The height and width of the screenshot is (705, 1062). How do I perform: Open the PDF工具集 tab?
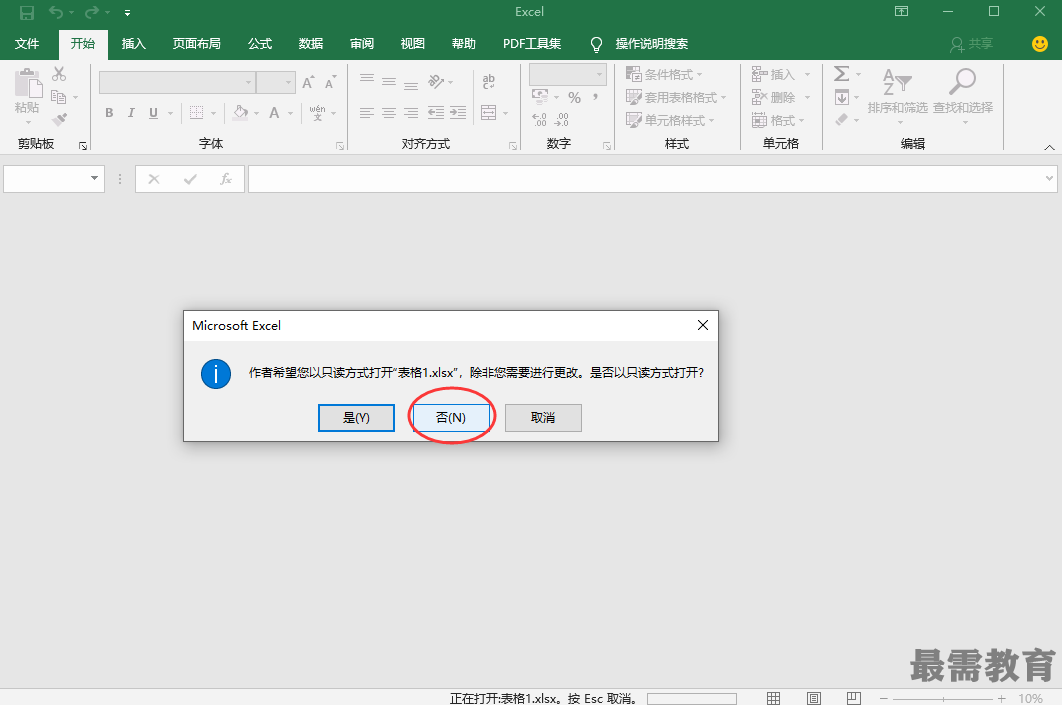tap(532, 44)
